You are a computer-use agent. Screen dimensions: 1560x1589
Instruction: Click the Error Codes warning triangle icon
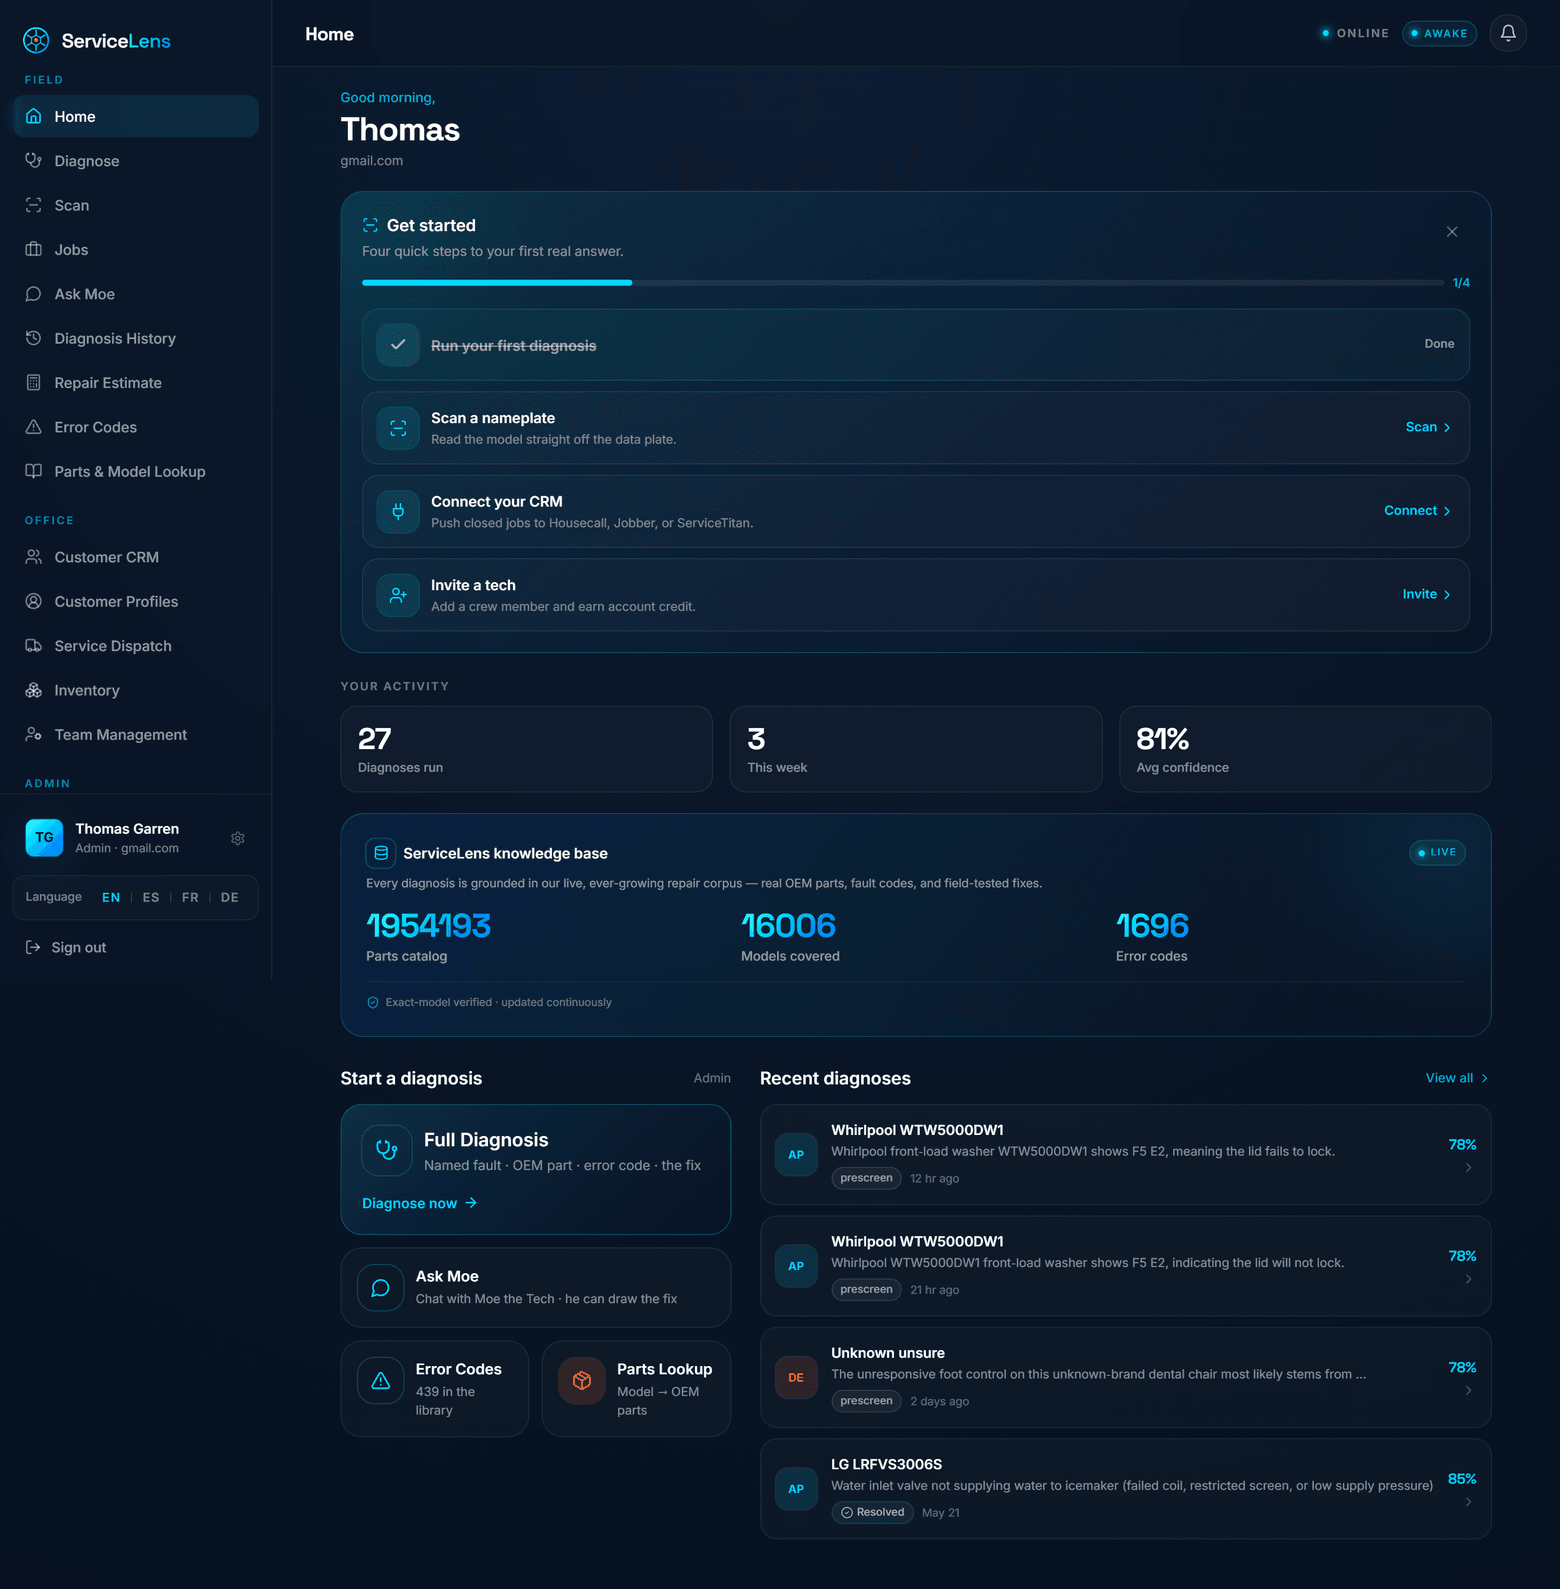[381, 1381]
